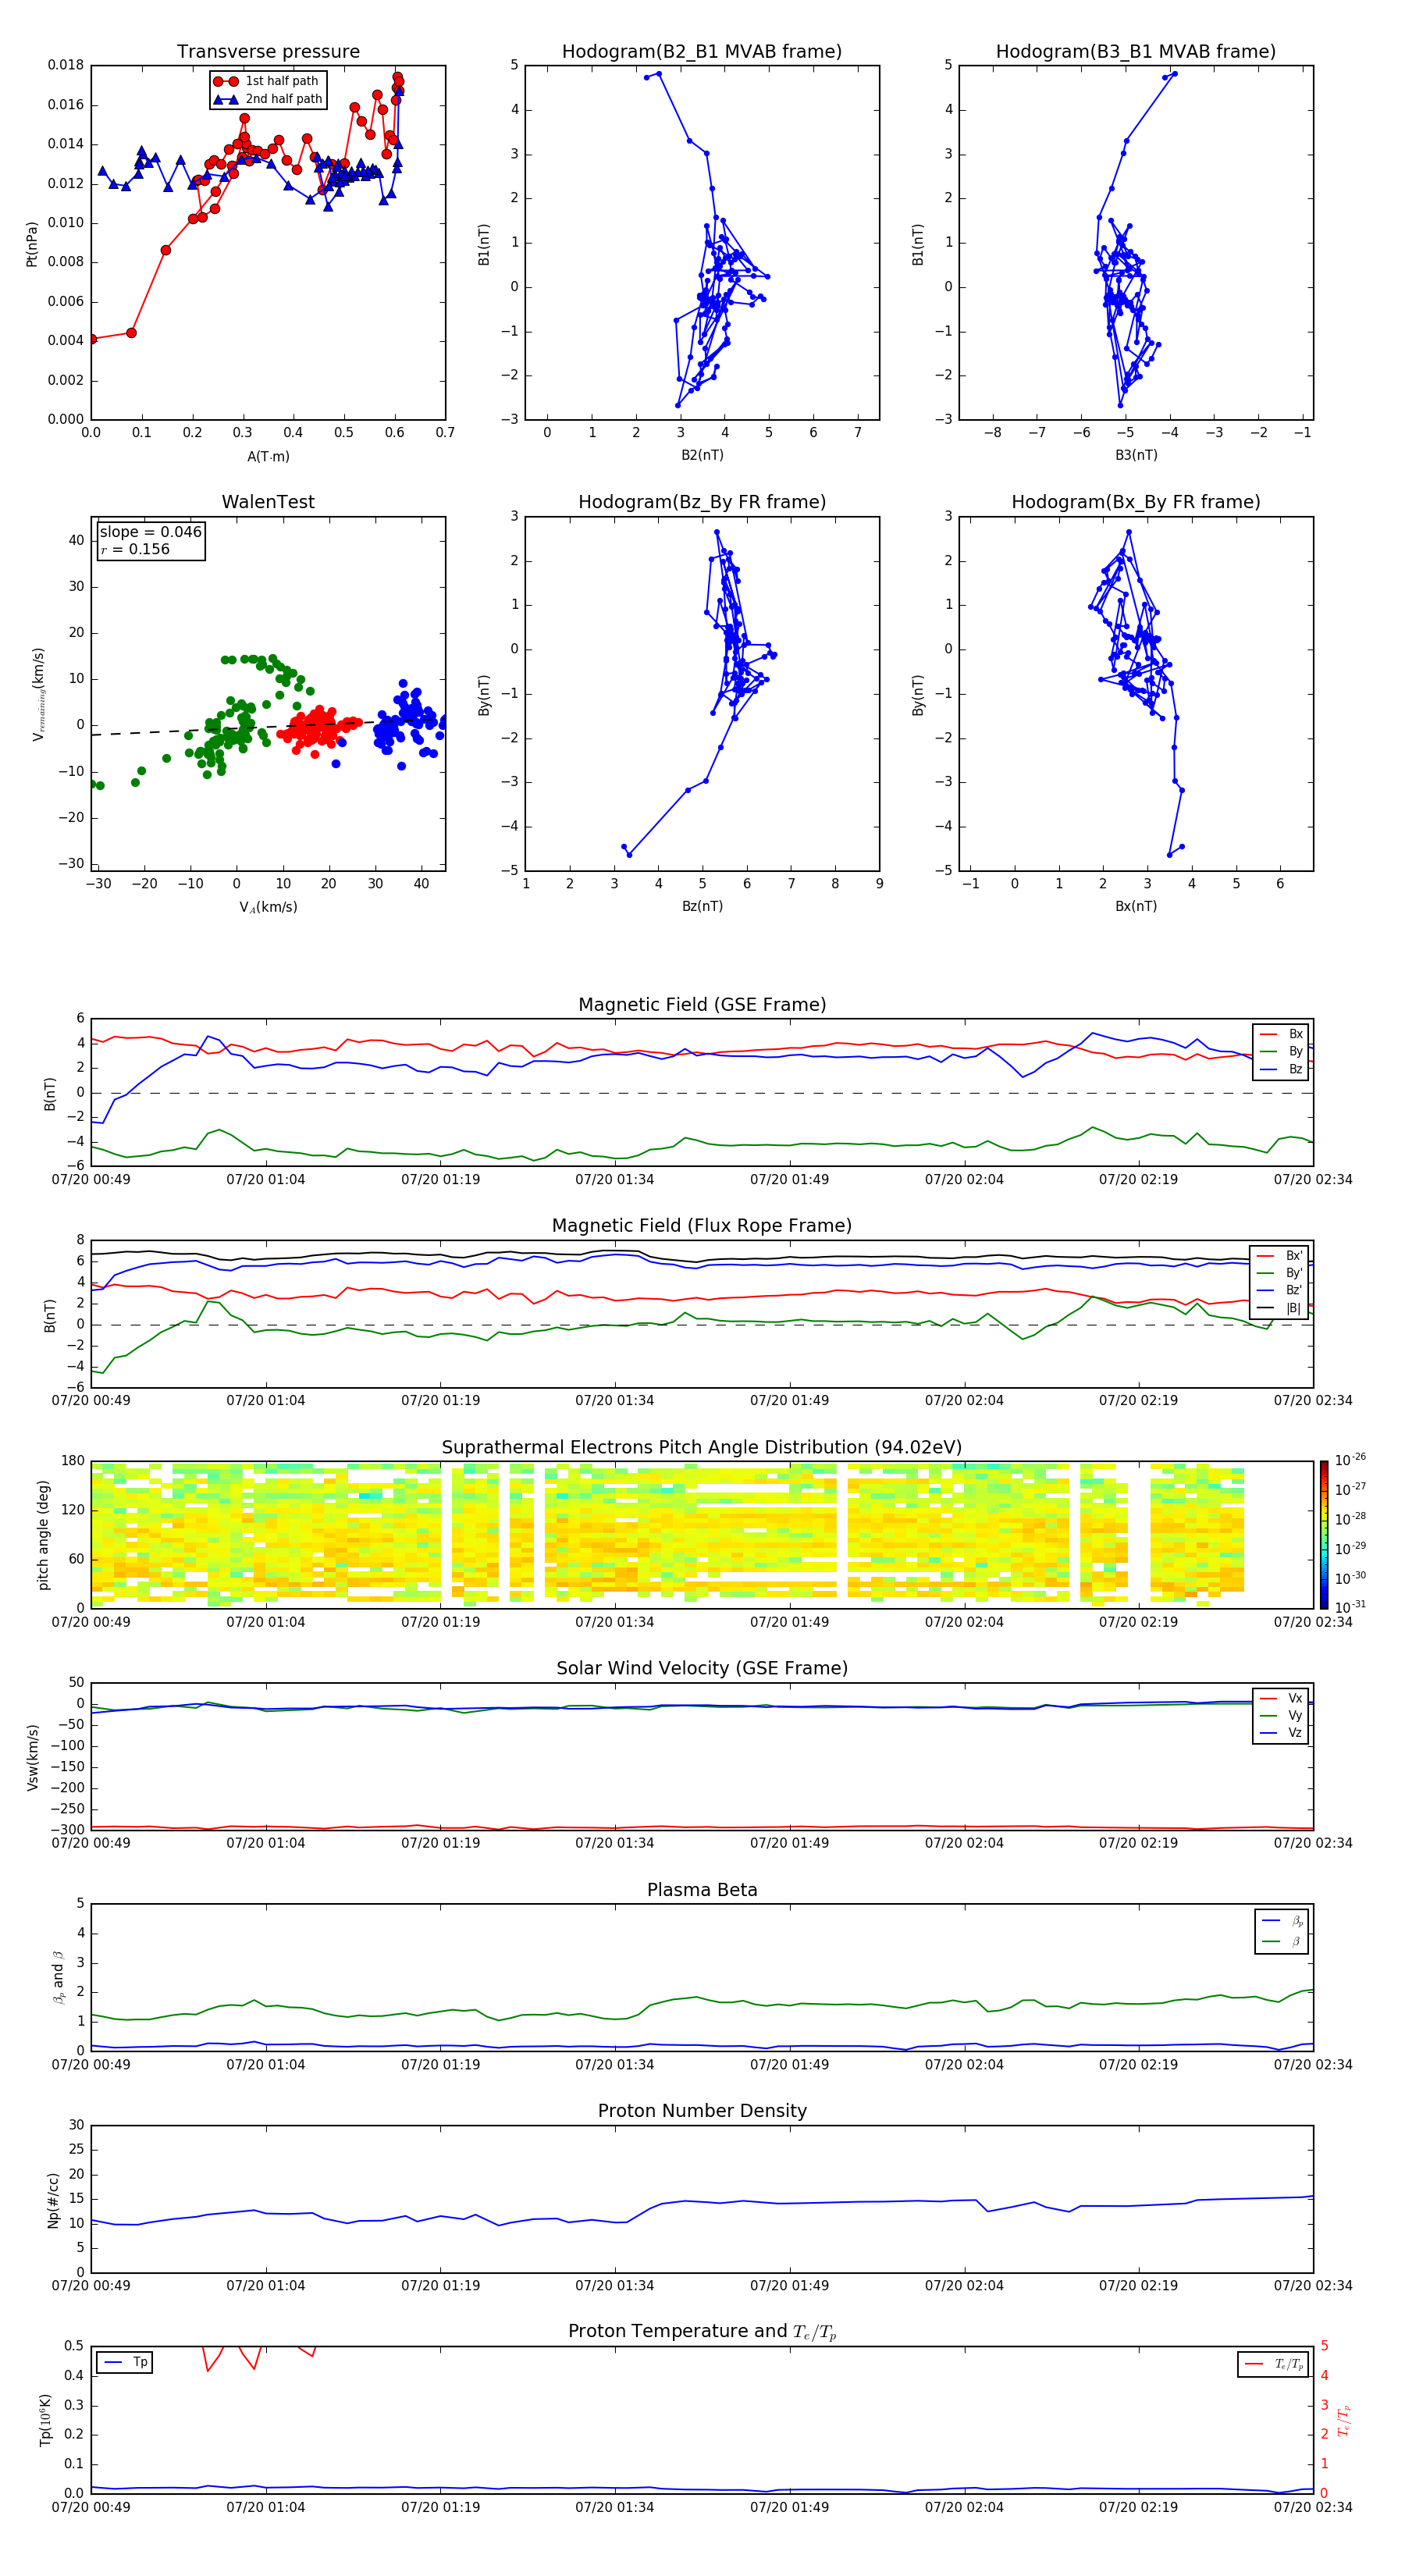Viewport: 1405px width, 2576px height.
Task: Select the "2nd half path" legend entry
Action: point(268,99)
